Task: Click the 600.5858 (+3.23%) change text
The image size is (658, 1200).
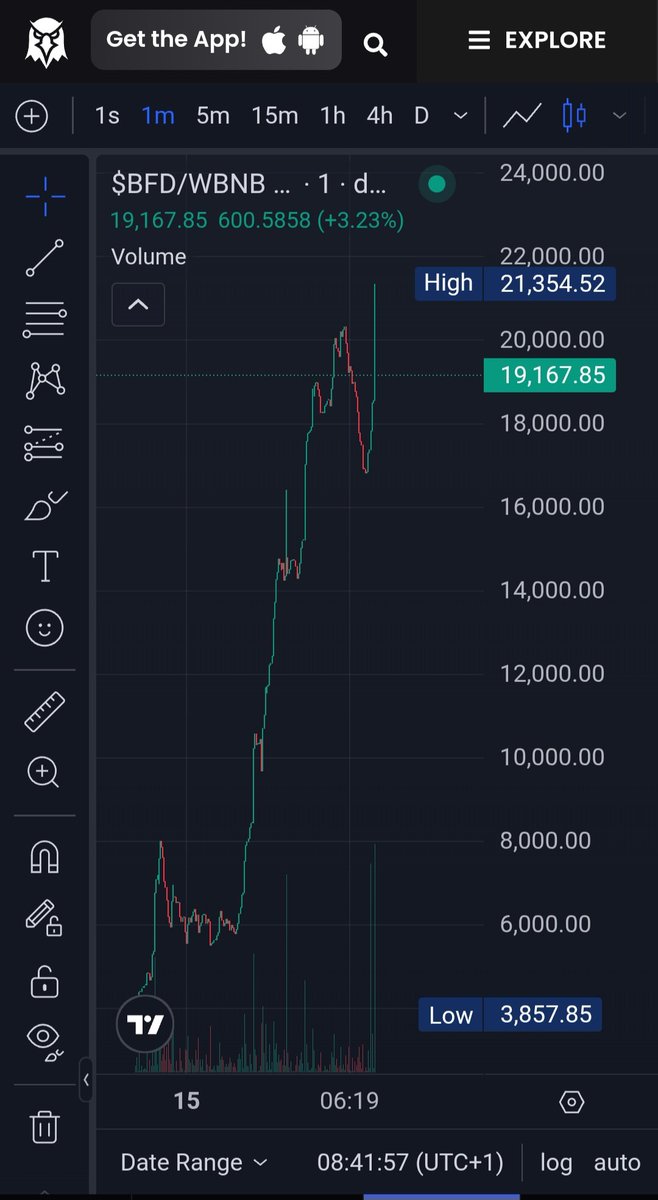Action: click(310, 220)
